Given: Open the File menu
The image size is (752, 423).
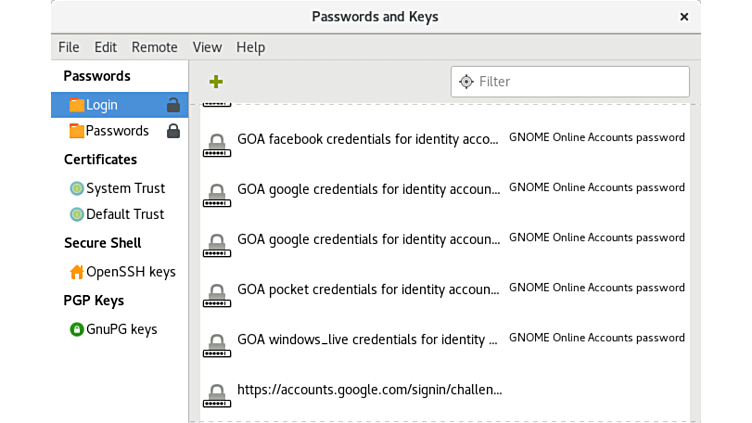Looking at the screenshot, I should click(x=68, y=47).
